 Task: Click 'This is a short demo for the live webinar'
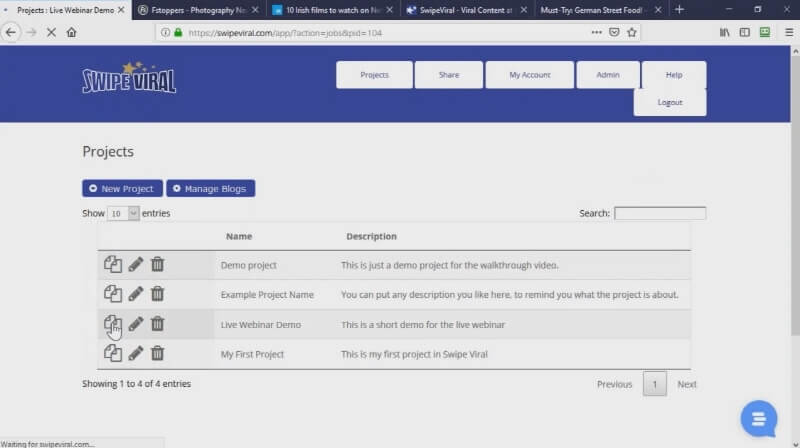[x=423, y=325]
